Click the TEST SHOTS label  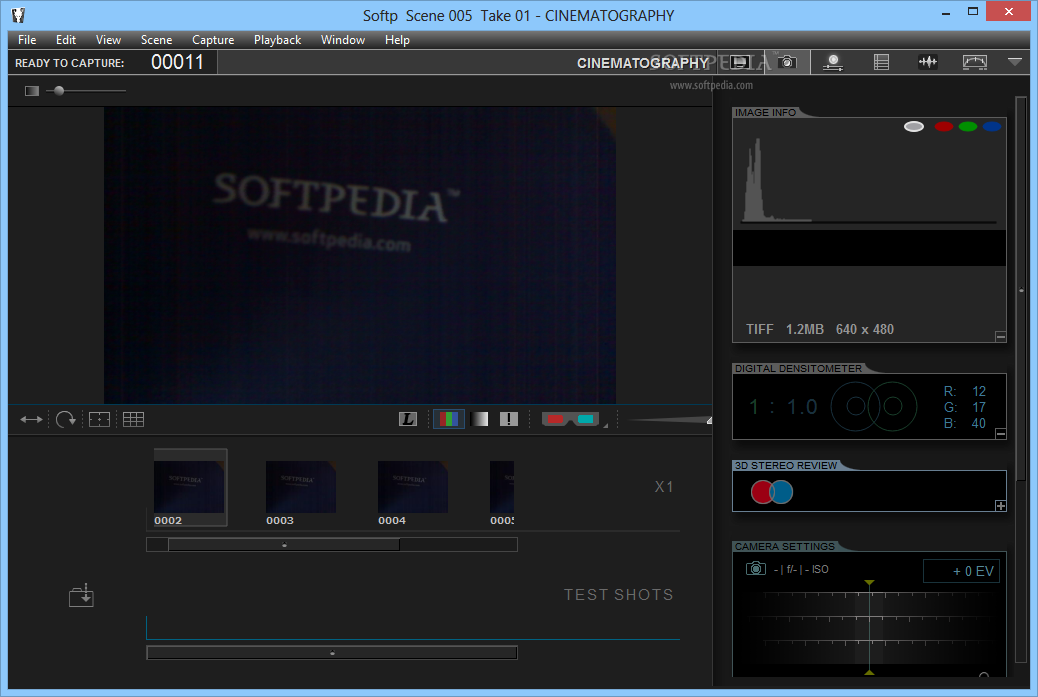pos(618,594)
